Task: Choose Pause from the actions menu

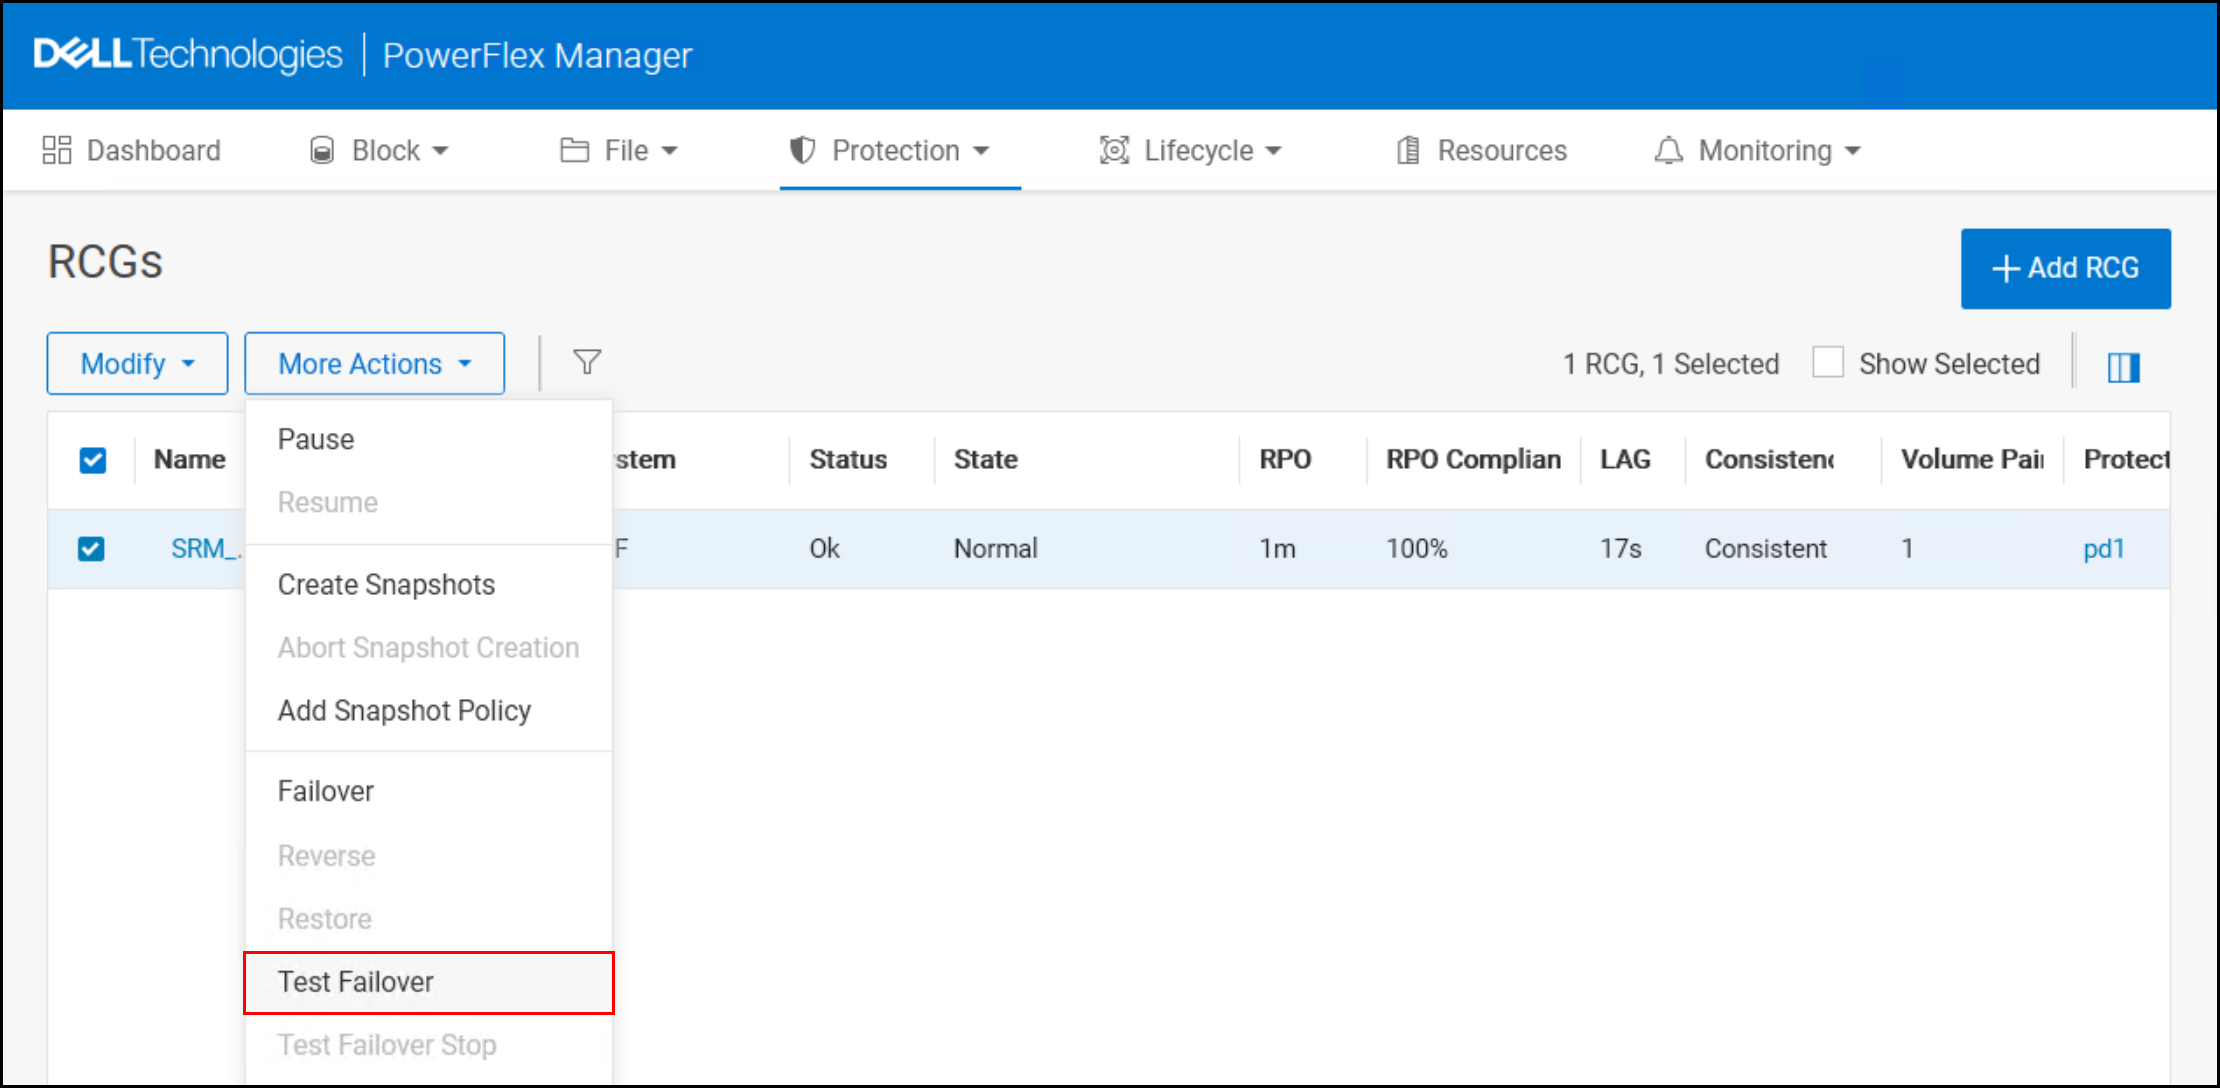Action: 429,439
